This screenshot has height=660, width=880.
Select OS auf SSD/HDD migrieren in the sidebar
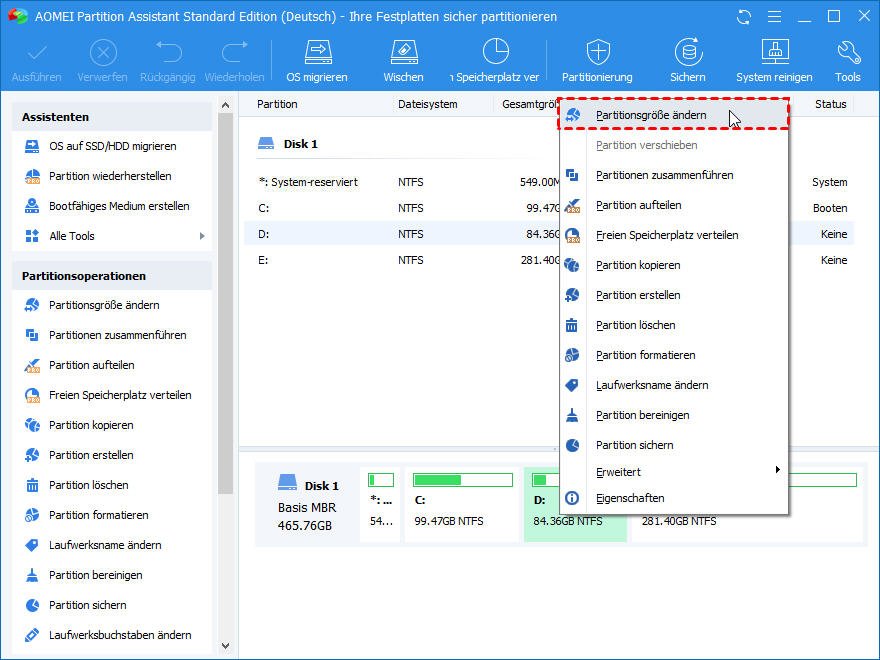(112, 146)
